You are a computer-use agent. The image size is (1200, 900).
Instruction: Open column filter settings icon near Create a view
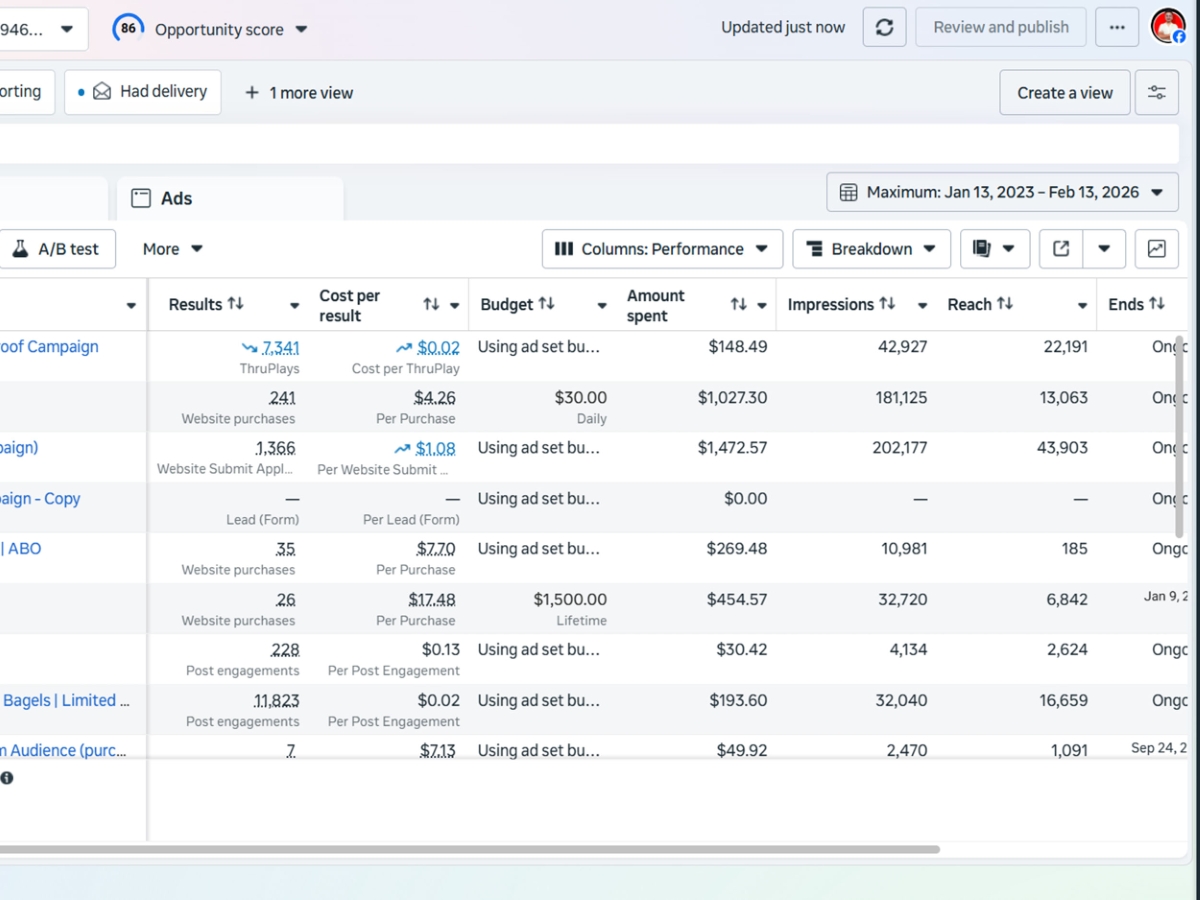[1157, 92]
